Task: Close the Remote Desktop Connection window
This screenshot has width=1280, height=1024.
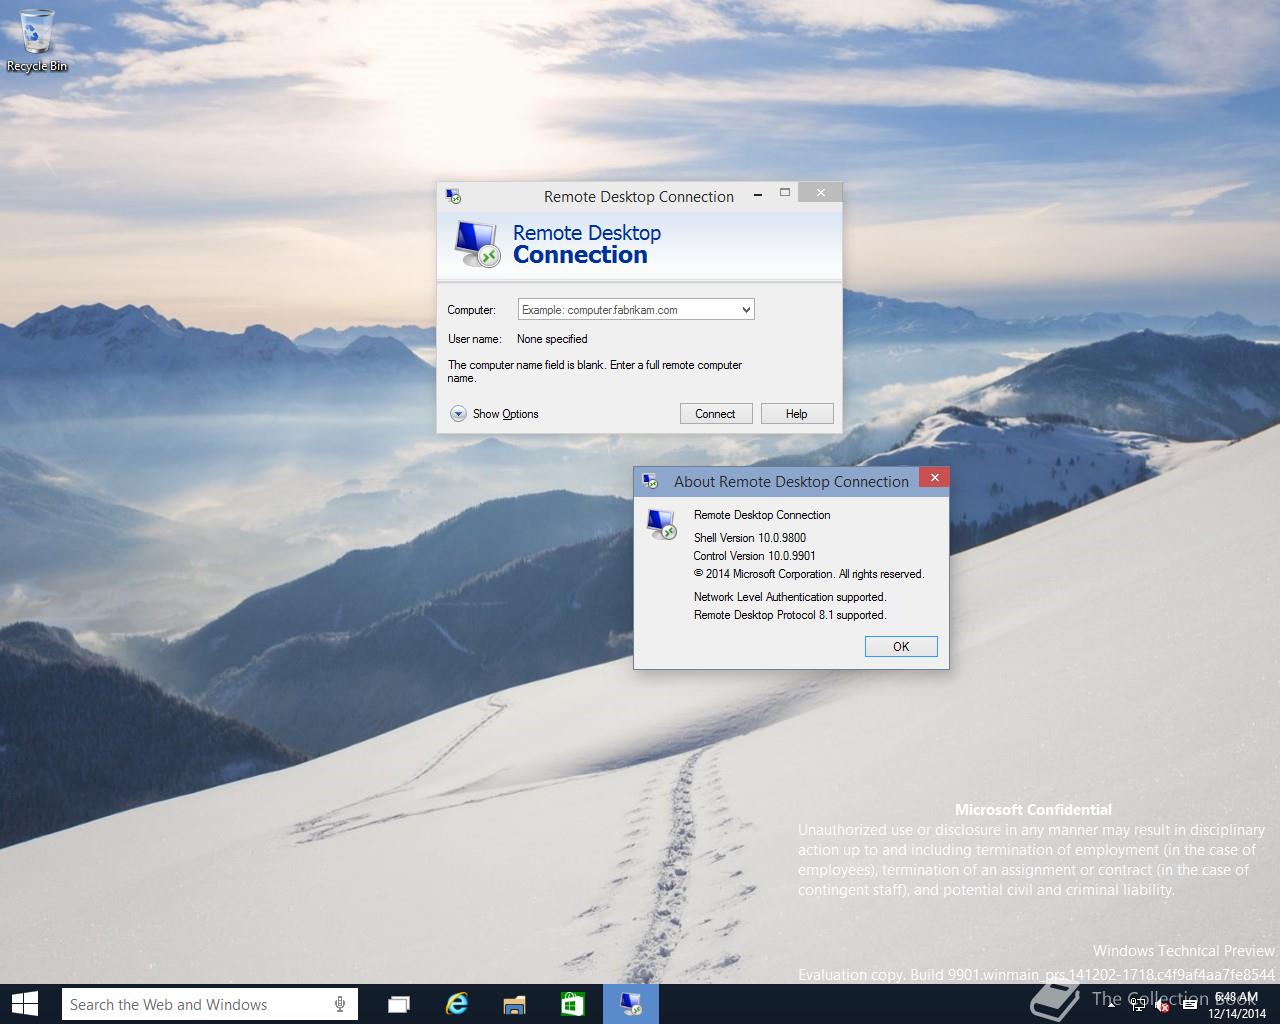Action: 821,192
